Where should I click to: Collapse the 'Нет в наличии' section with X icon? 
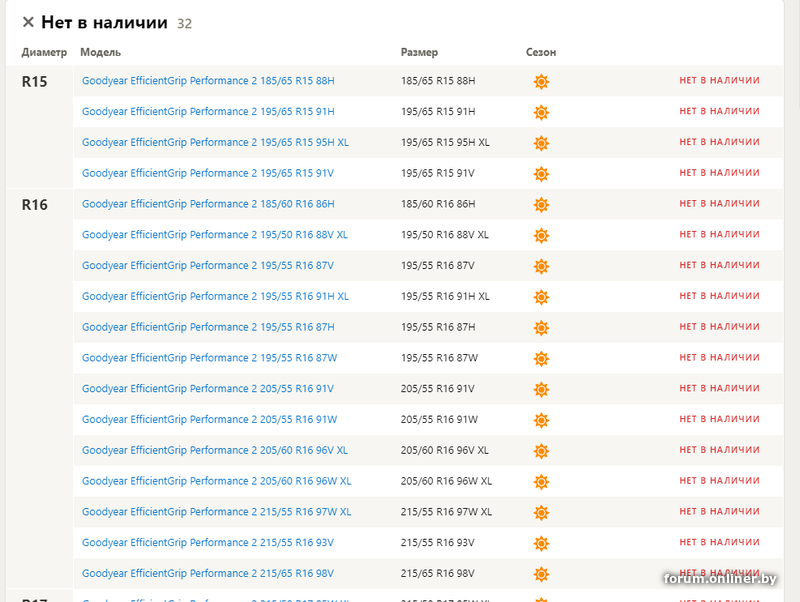click(x=28, y=22)
